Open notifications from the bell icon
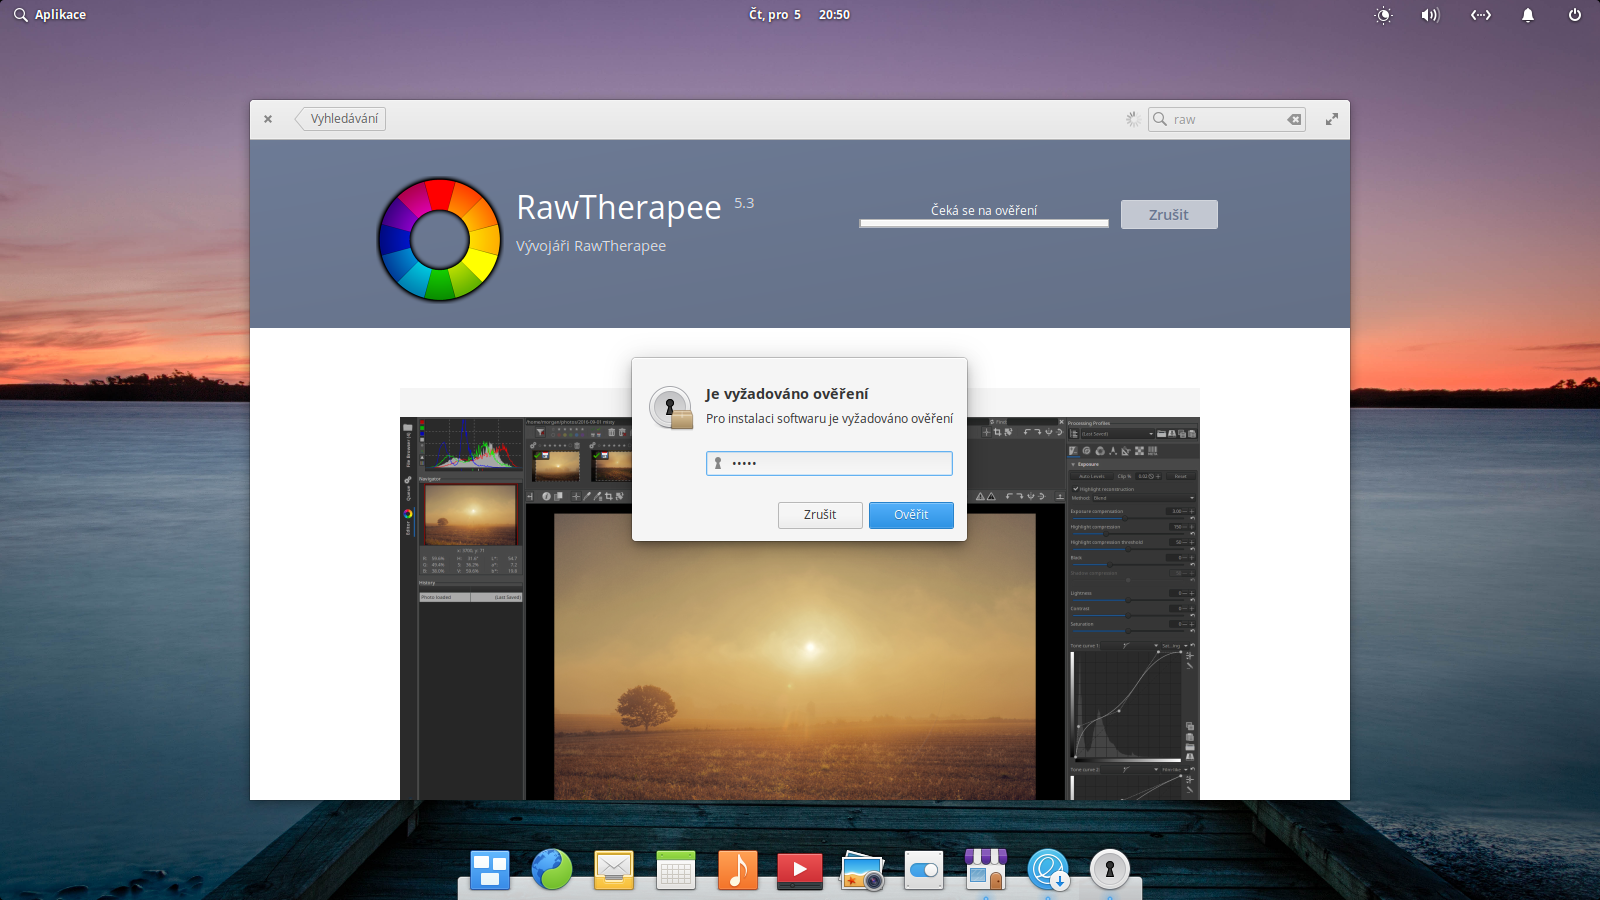The image size is (1600, 900). click(x=1528, y=15)
